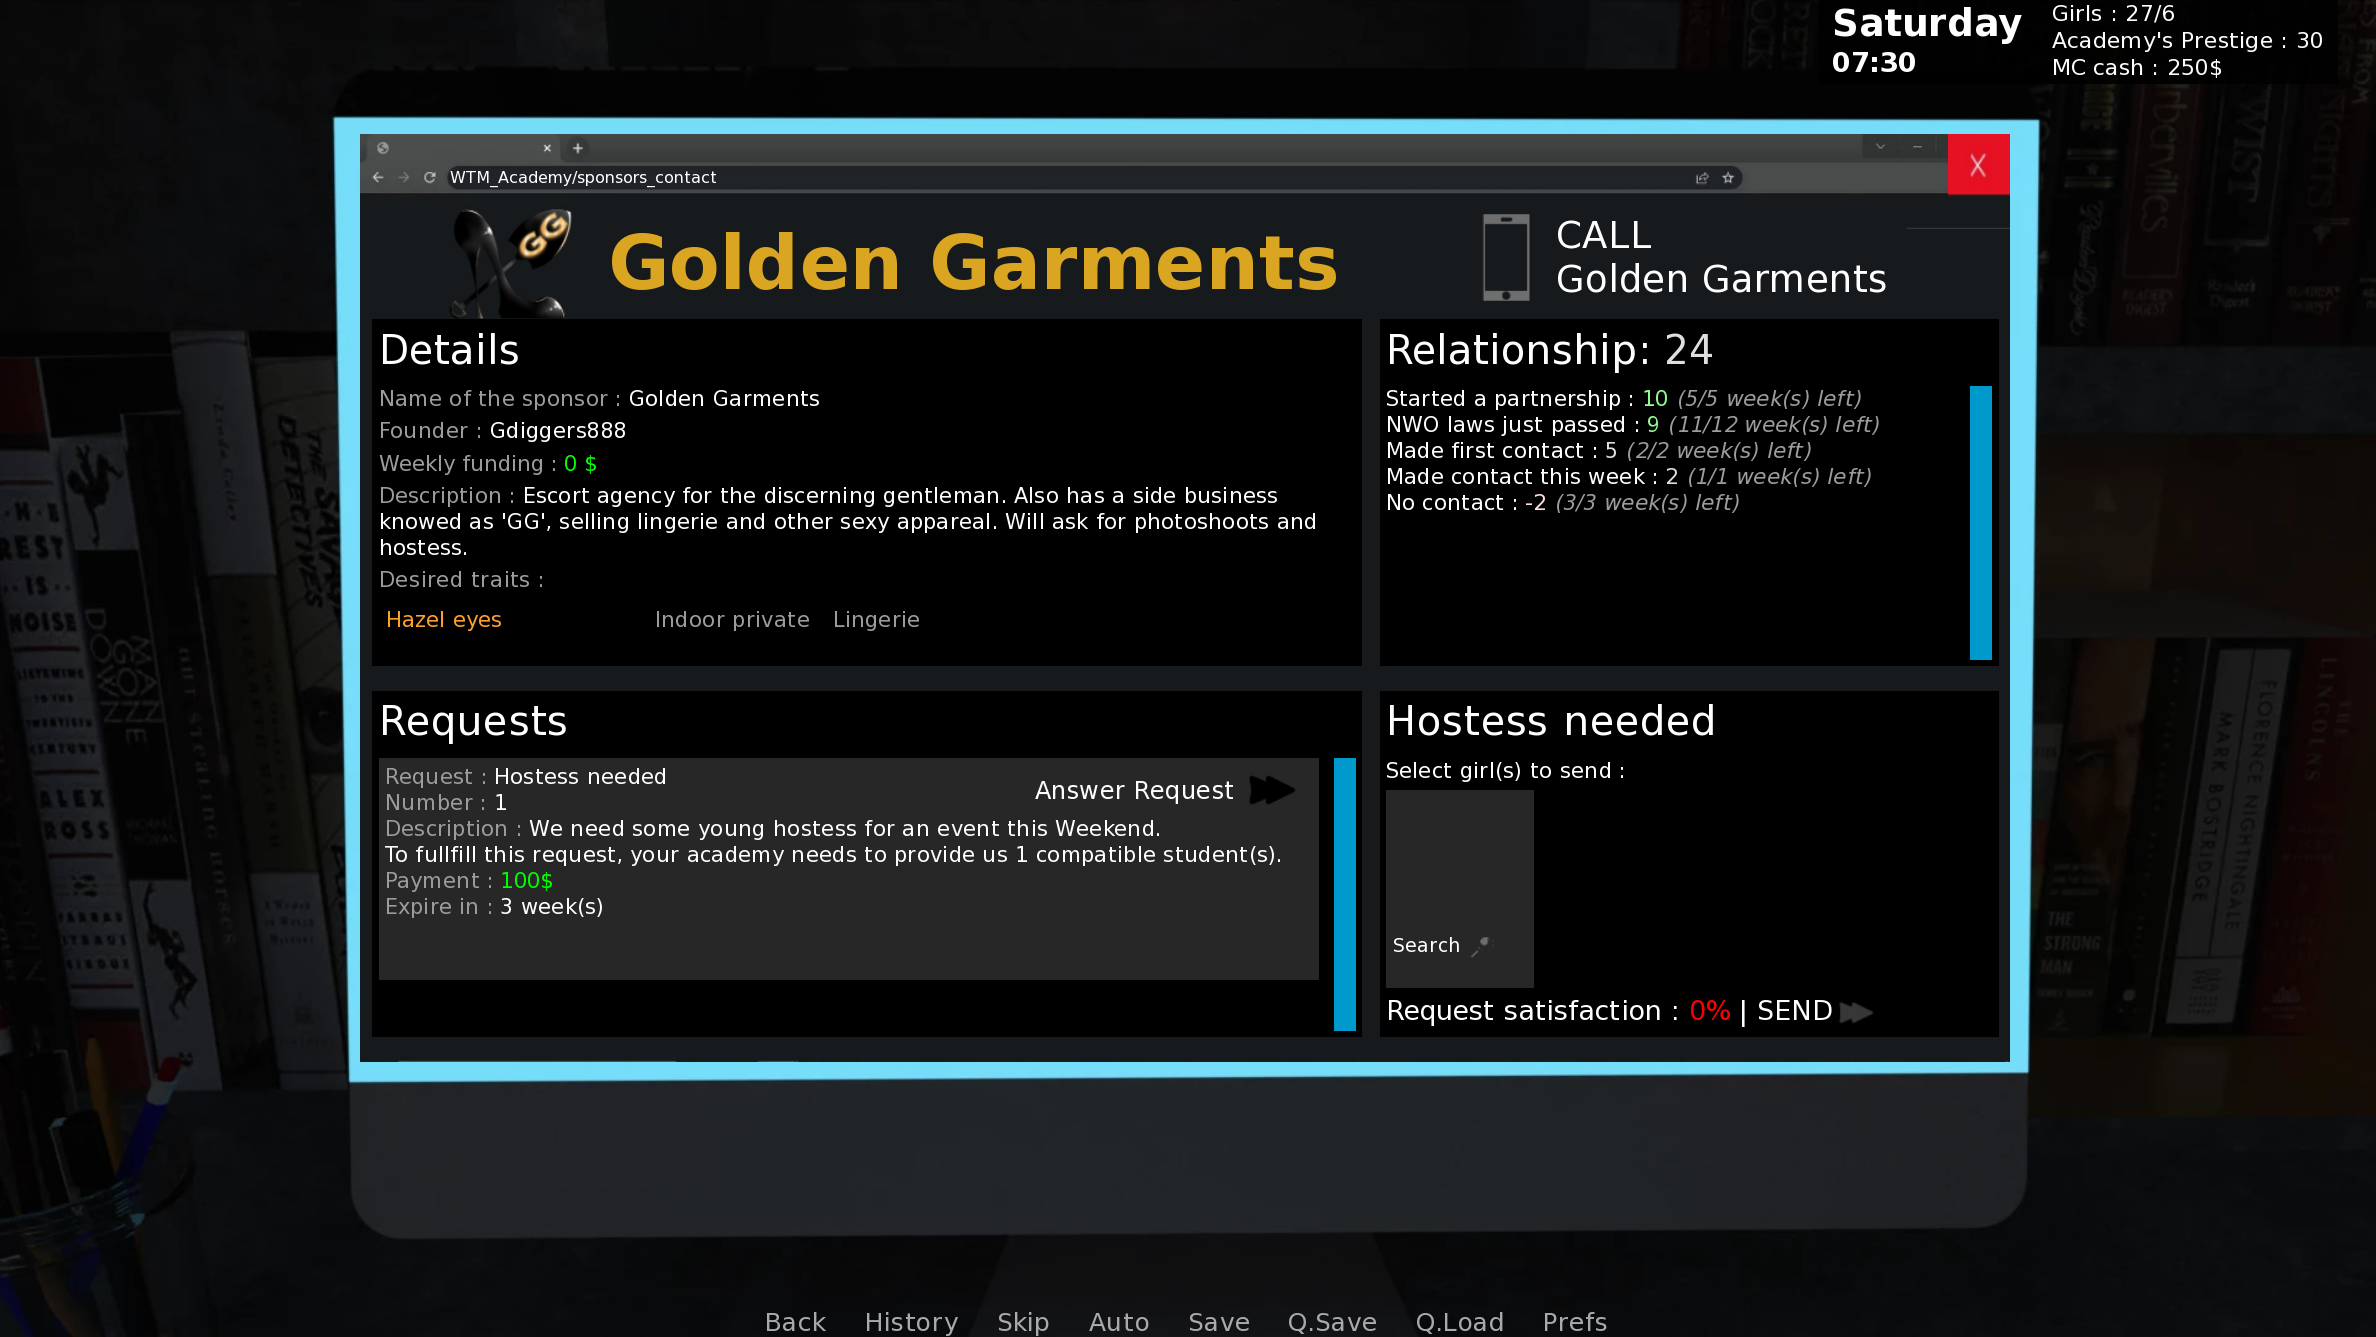
Task: Click the 'Expire in : 3 week(s)' line
Action: (x=494, y=907)
